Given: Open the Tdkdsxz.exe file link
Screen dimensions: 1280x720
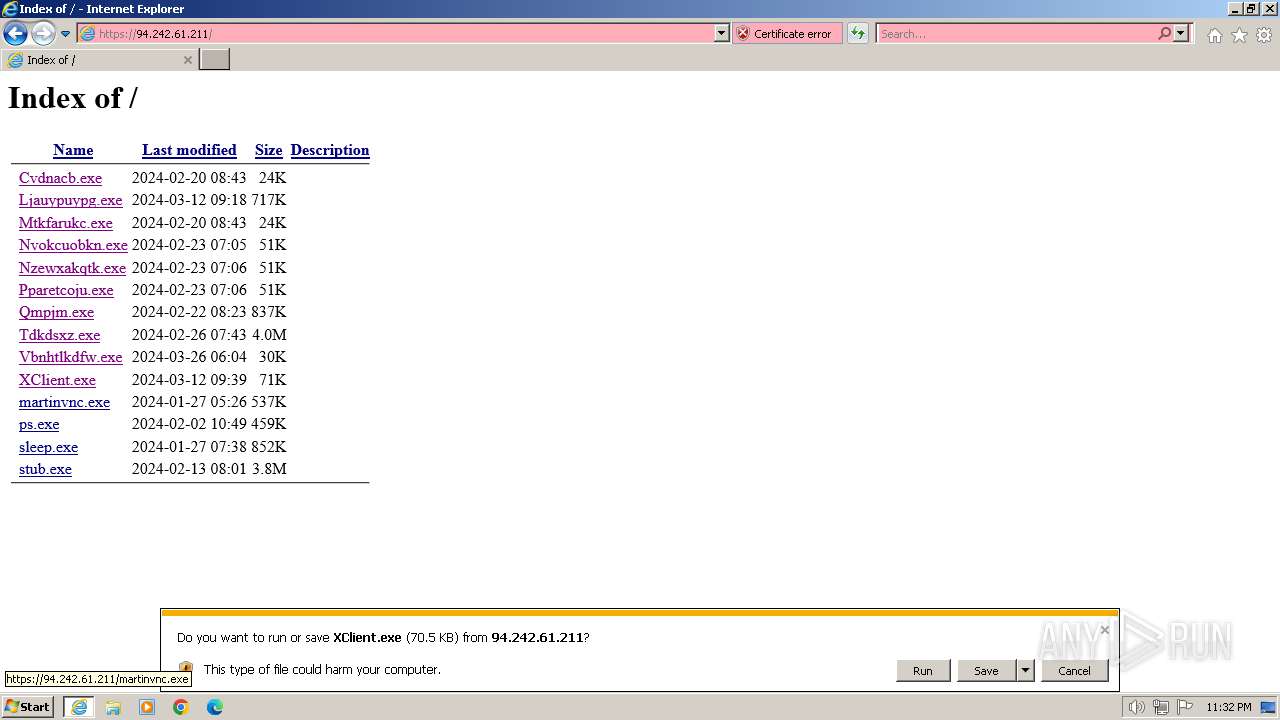Looking at the screenshot, I should (59, 335).
